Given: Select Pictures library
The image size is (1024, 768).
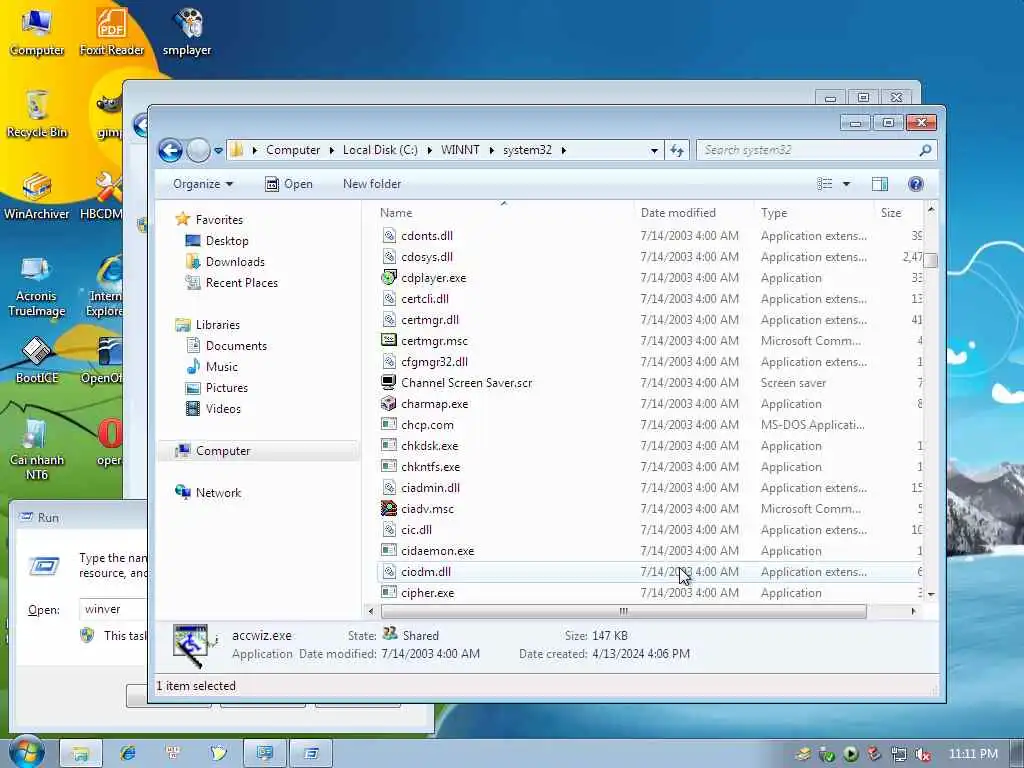Looking at the screenshot, I should (x=217, y=387).
